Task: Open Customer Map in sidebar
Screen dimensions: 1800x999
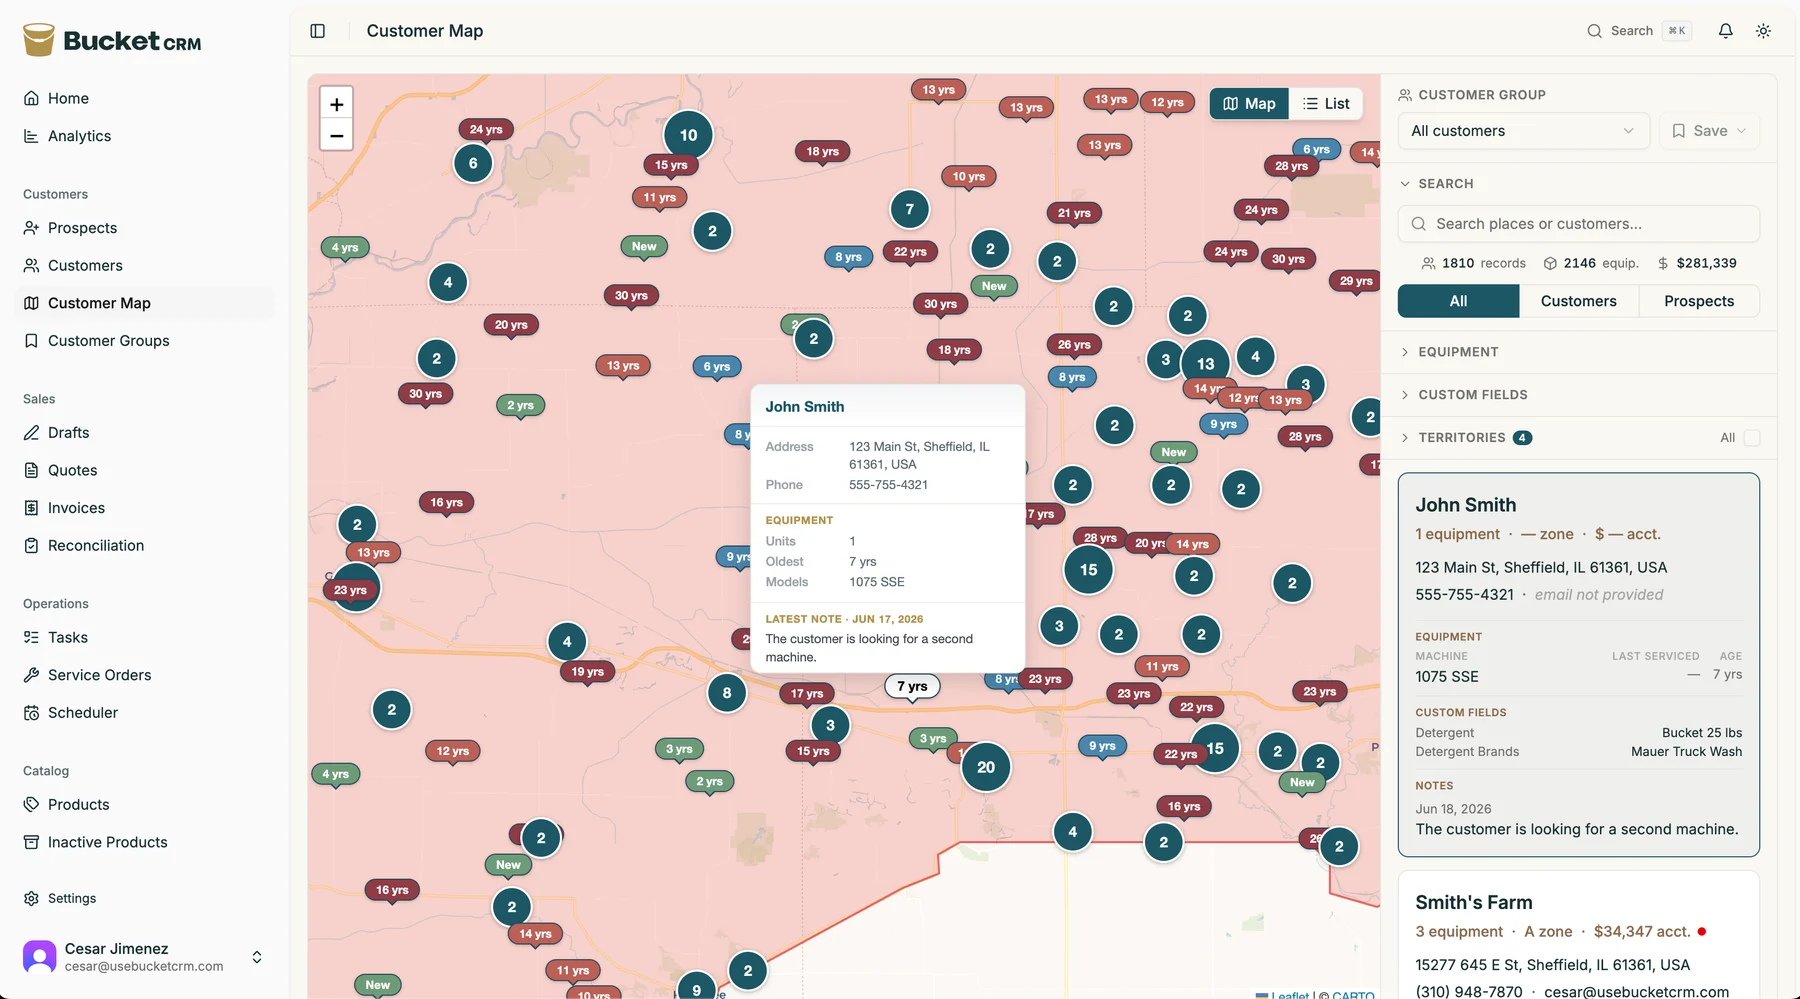Action: pos(146,303)
